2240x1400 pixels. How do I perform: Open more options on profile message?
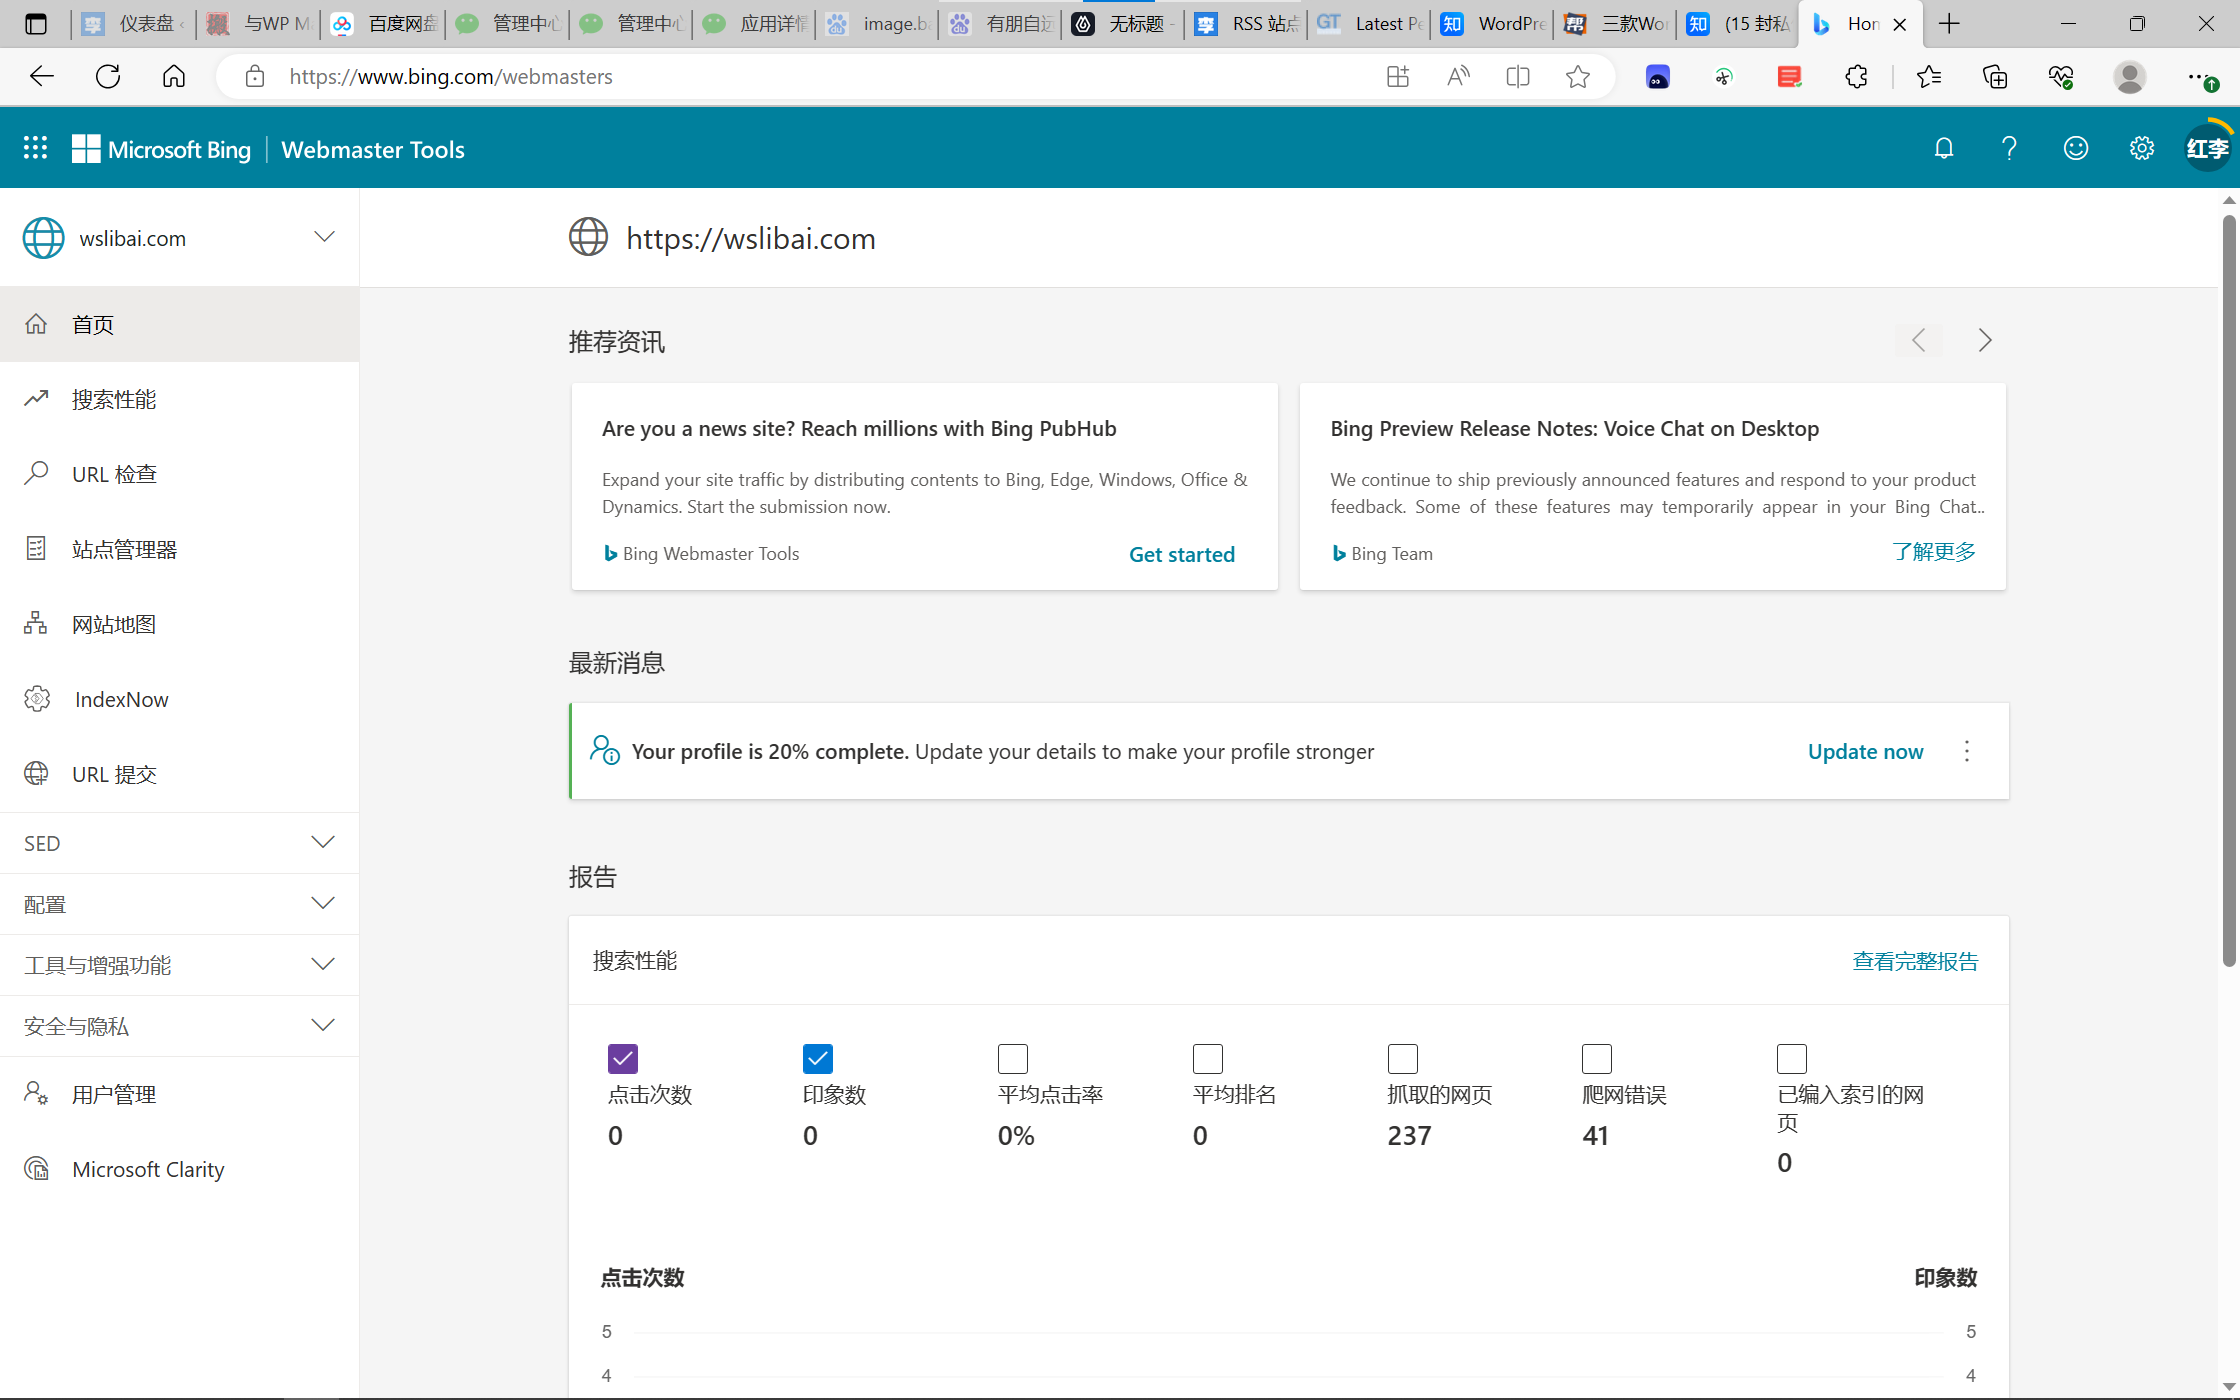tap(1967, 752)
